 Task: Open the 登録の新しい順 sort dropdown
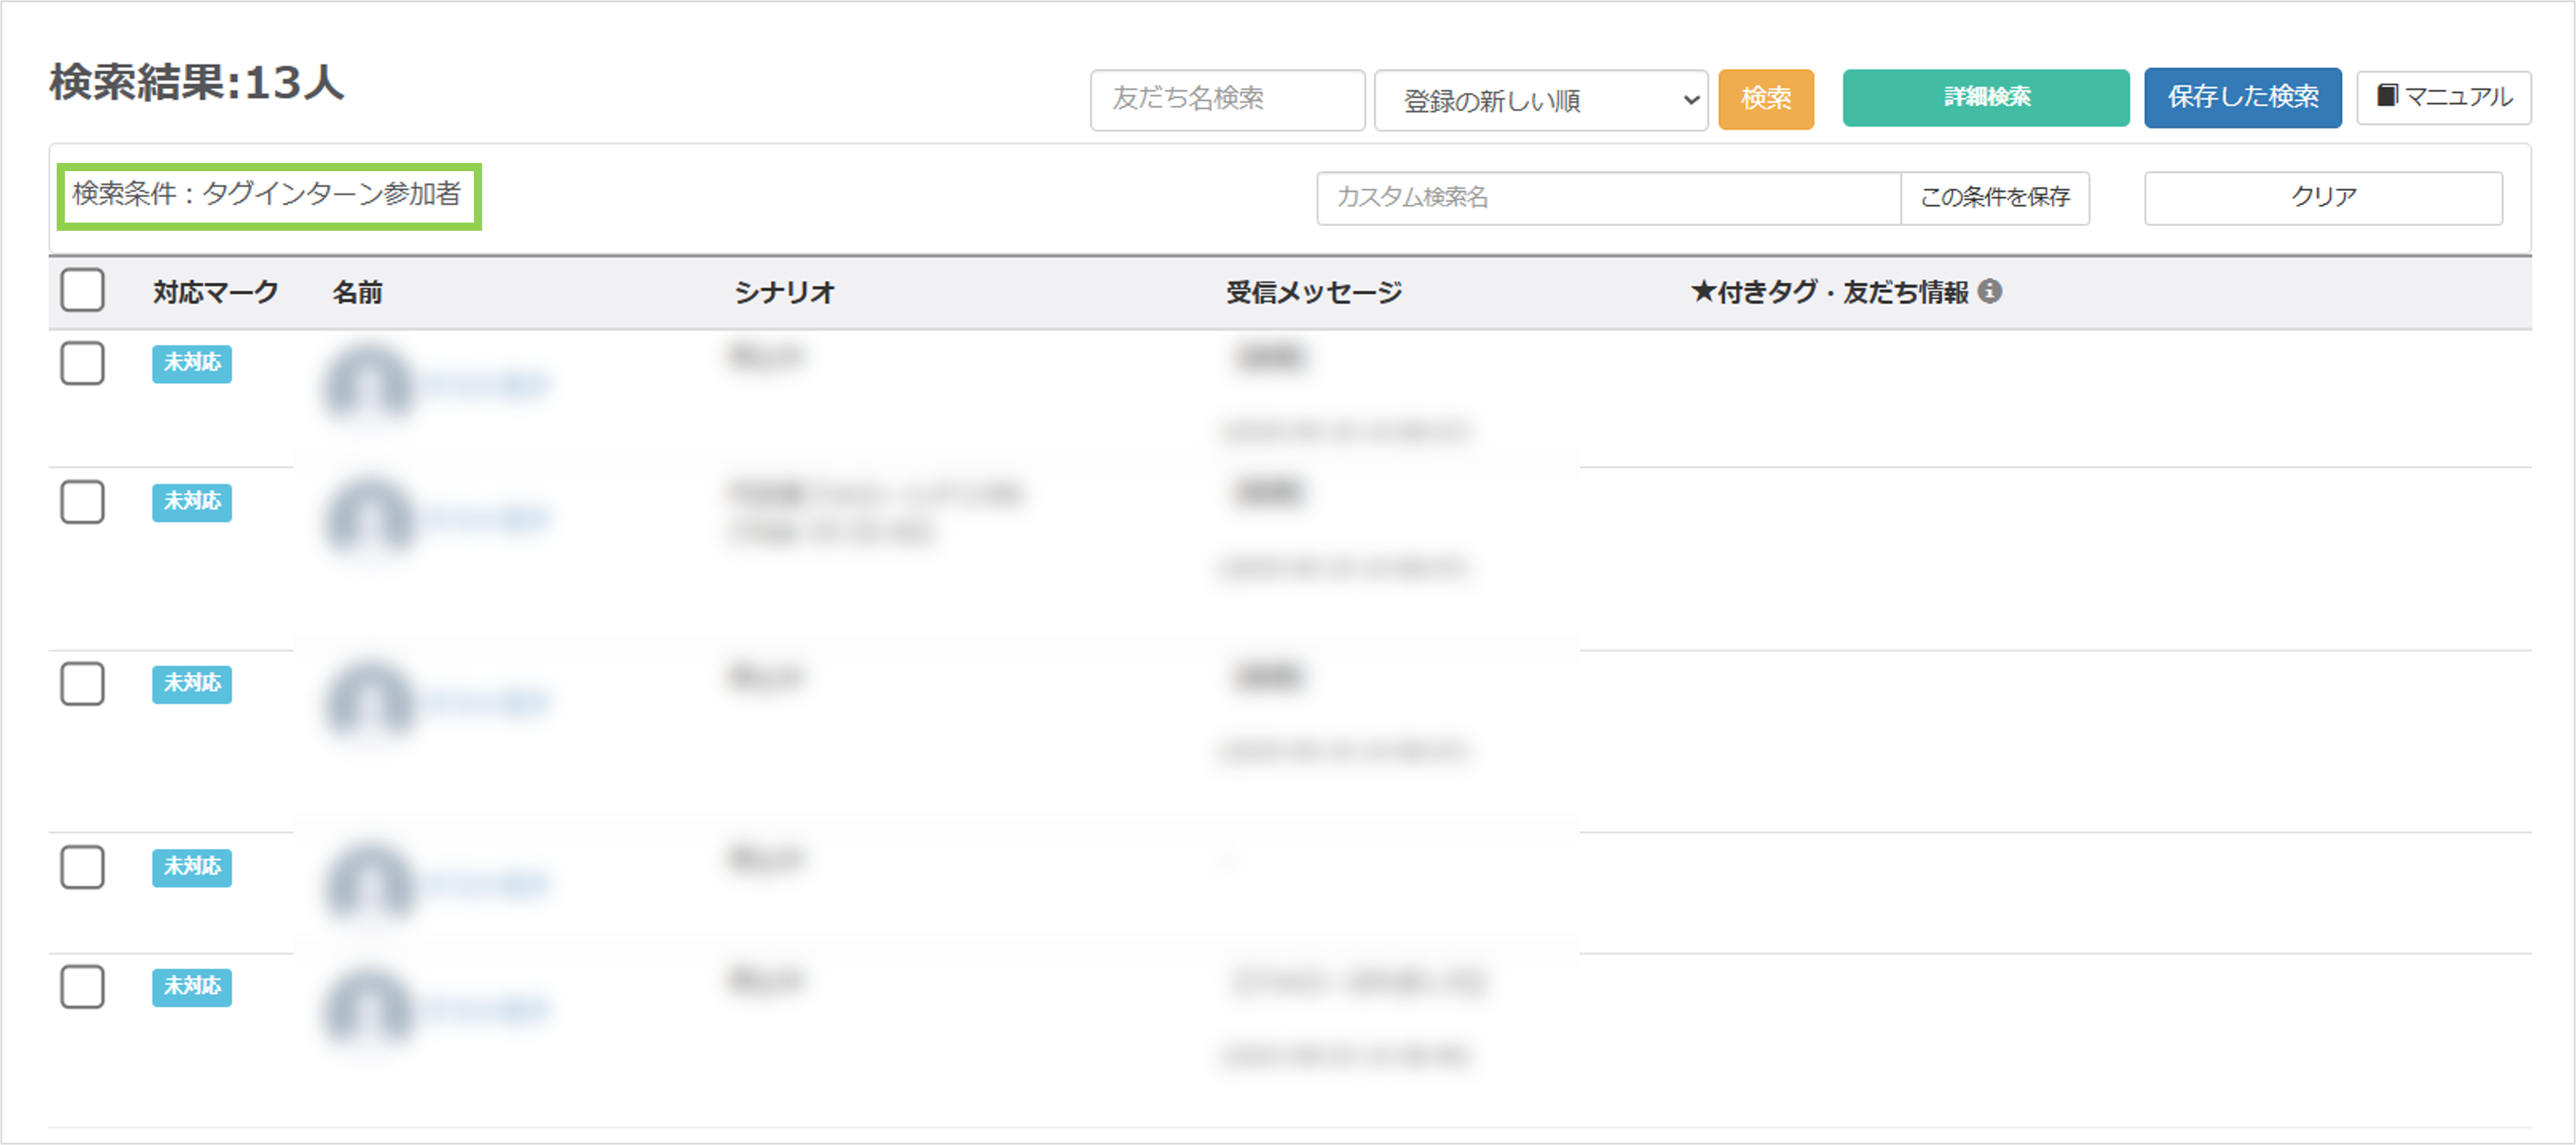[1541, 99]
